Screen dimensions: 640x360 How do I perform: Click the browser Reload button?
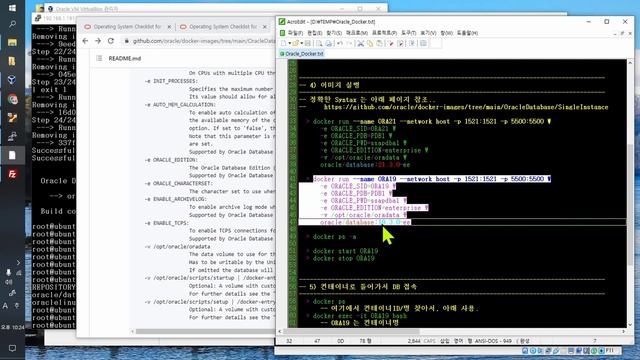tap(111, 41)
